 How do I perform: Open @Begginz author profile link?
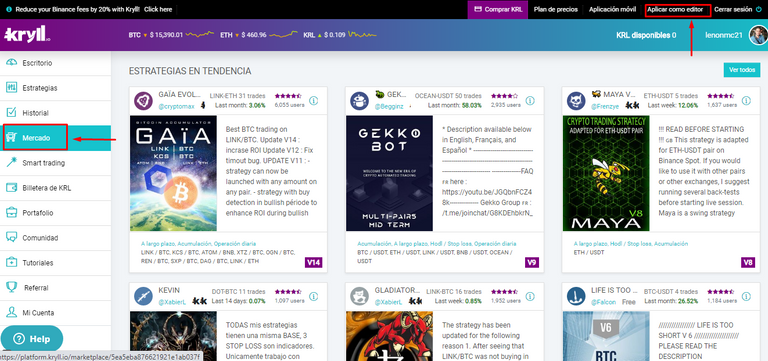pos(389,106)
